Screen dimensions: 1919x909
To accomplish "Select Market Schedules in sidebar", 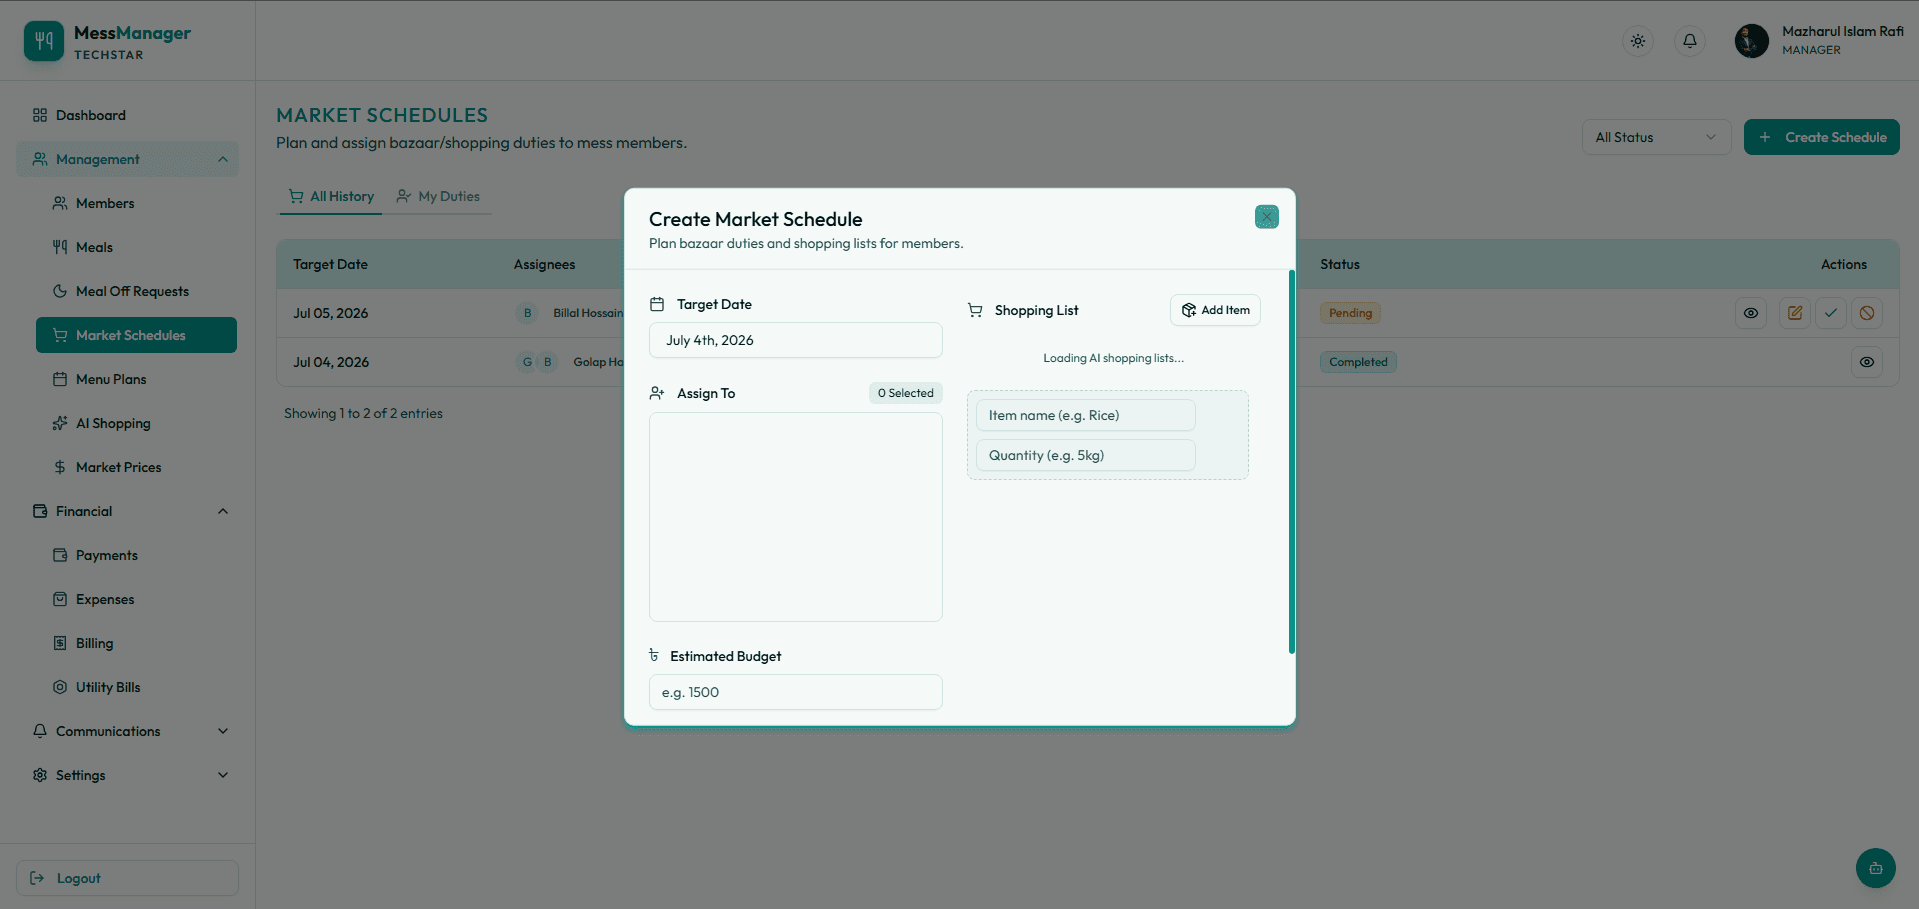I will pyautogui.click(x=136, y=335).
